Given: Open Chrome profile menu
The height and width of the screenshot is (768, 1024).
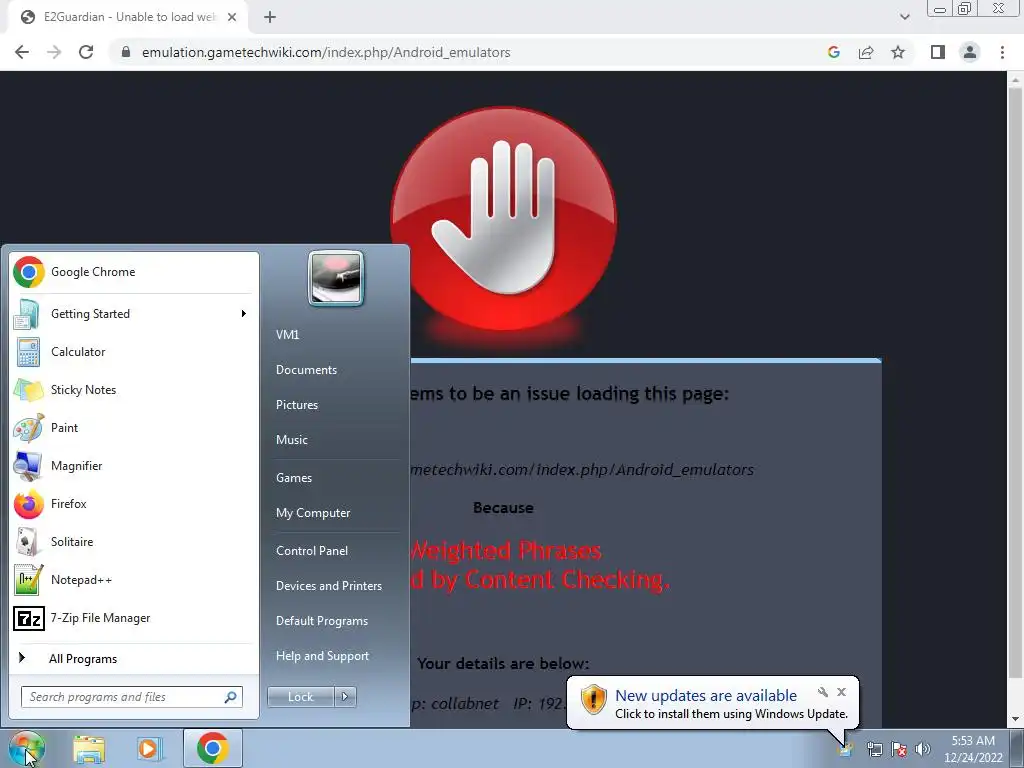Looking at the screenshot, I should click(x=970, y=52).
